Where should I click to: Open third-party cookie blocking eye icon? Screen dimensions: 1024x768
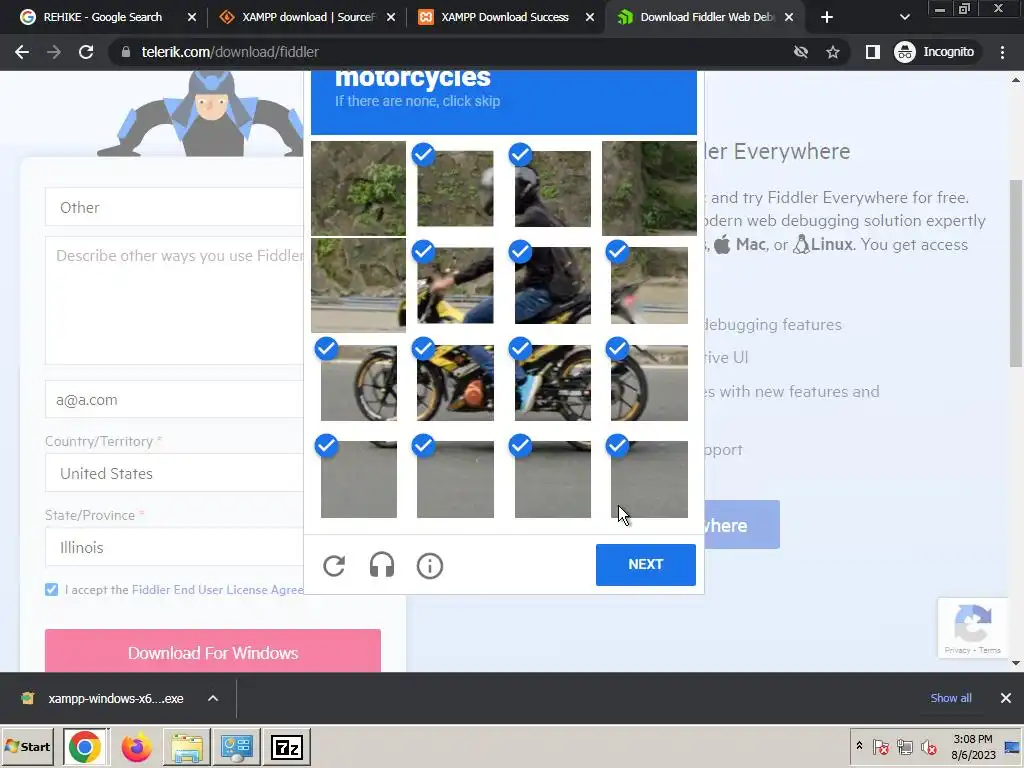click(x=801, y=52)
